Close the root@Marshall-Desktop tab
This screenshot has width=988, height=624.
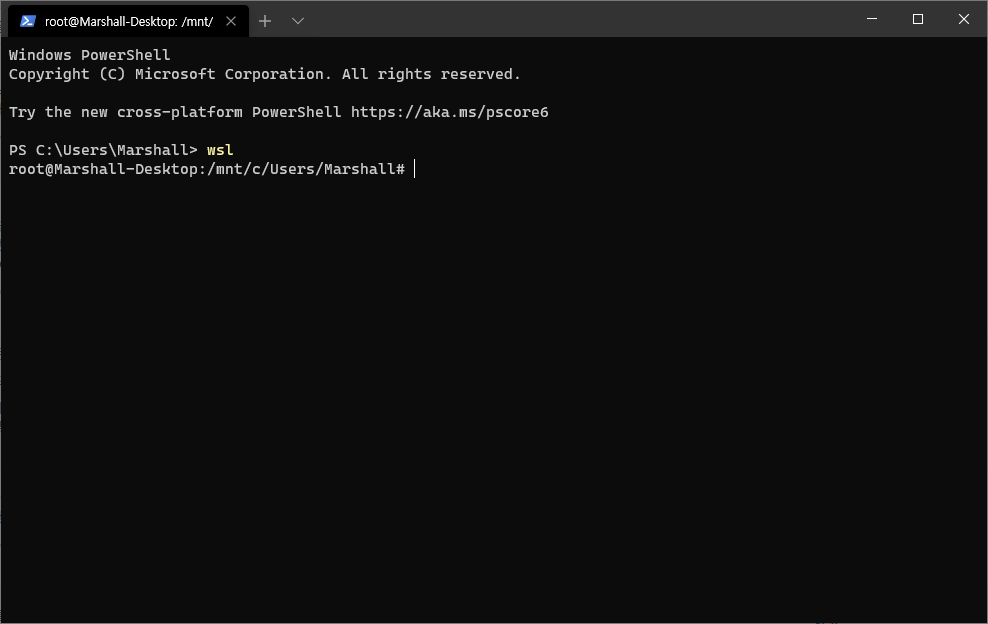click(x=232, y=21)
